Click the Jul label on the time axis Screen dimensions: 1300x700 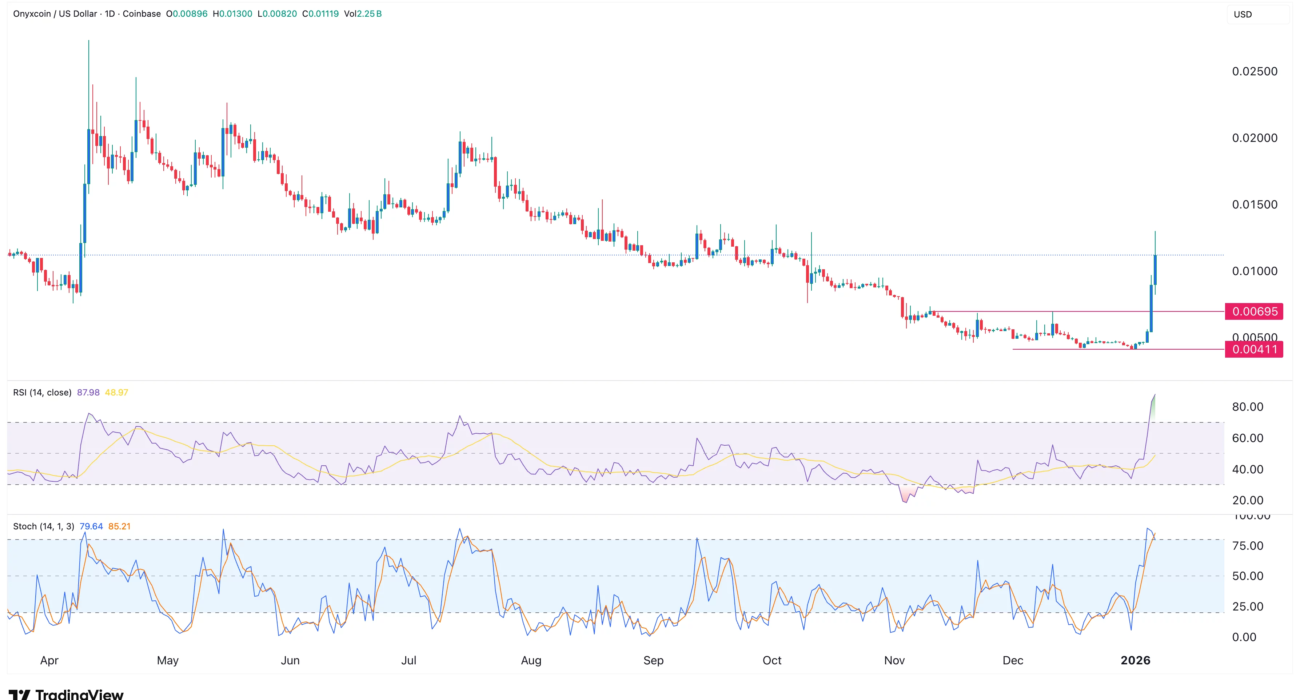(x=408, y=660)
